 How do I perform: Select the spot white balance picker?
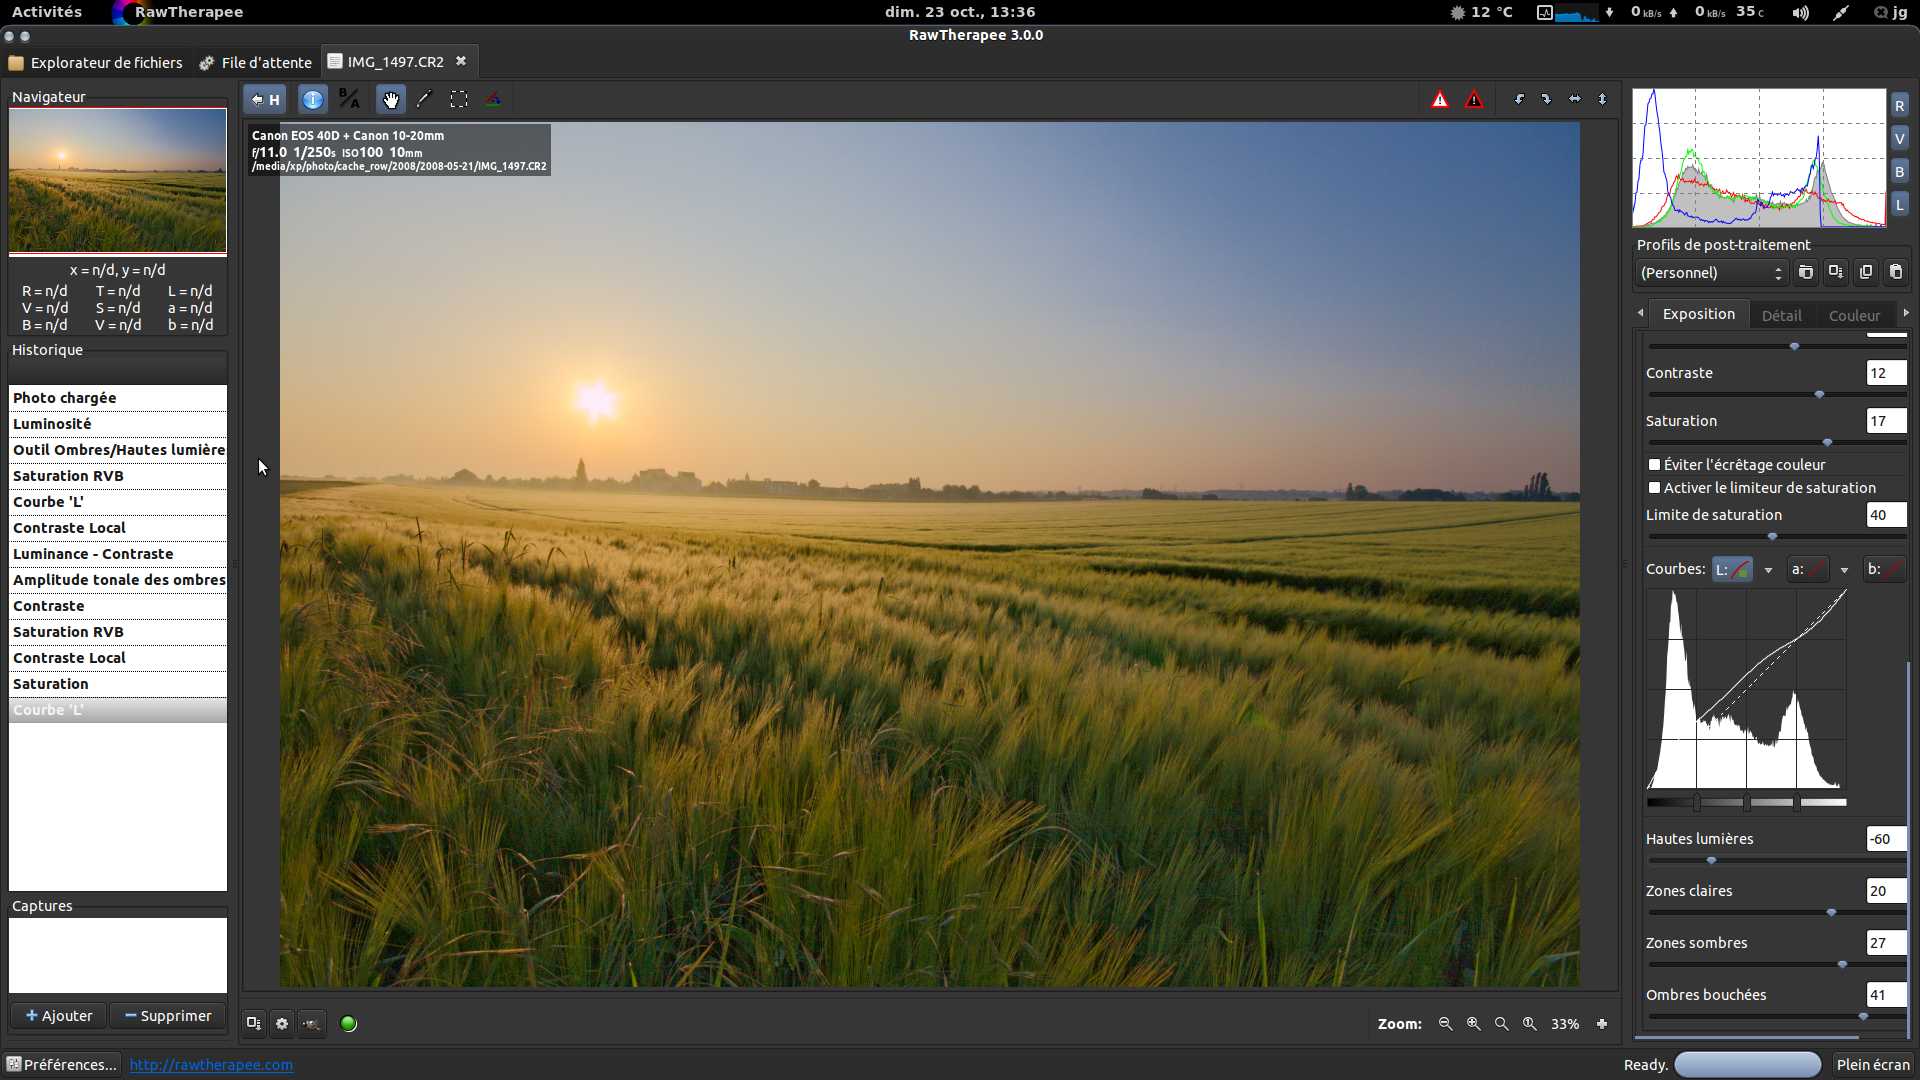(x=424, y=99)
